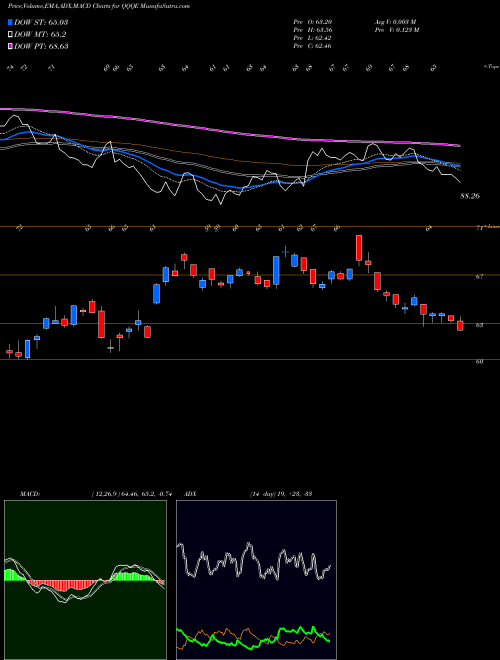Image resolution: width=500 pixels, height=660 pixels.
Task: Click the tallest red candlestick near price 71
Action: pyautogui.click(x=359, y=248)
